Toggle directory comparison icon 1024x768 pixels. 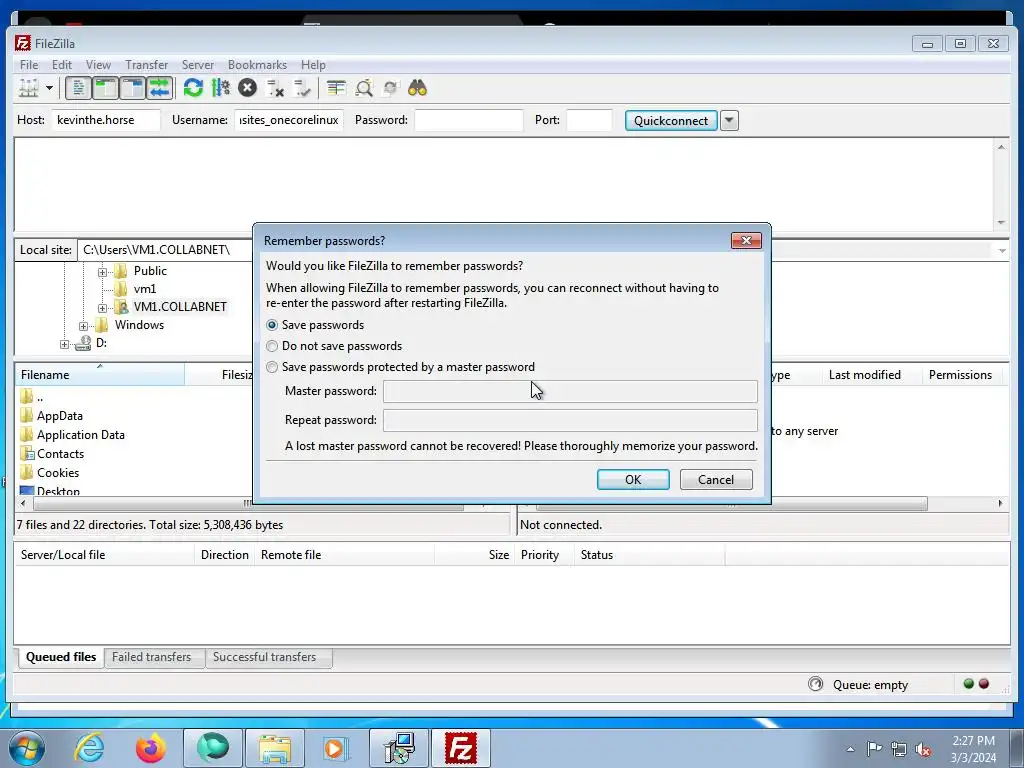364,88
